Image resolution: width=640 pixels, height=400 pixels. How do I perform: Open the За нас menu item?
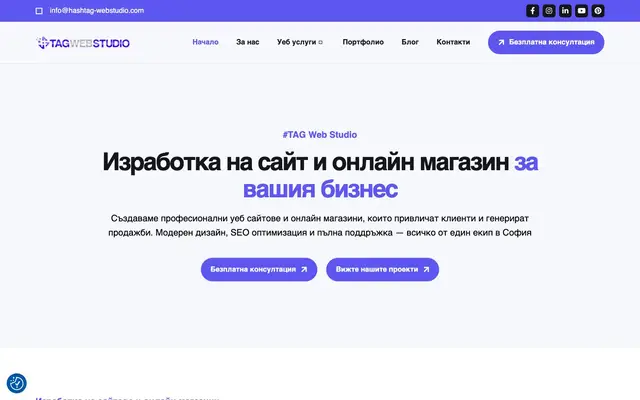(247, 42)
